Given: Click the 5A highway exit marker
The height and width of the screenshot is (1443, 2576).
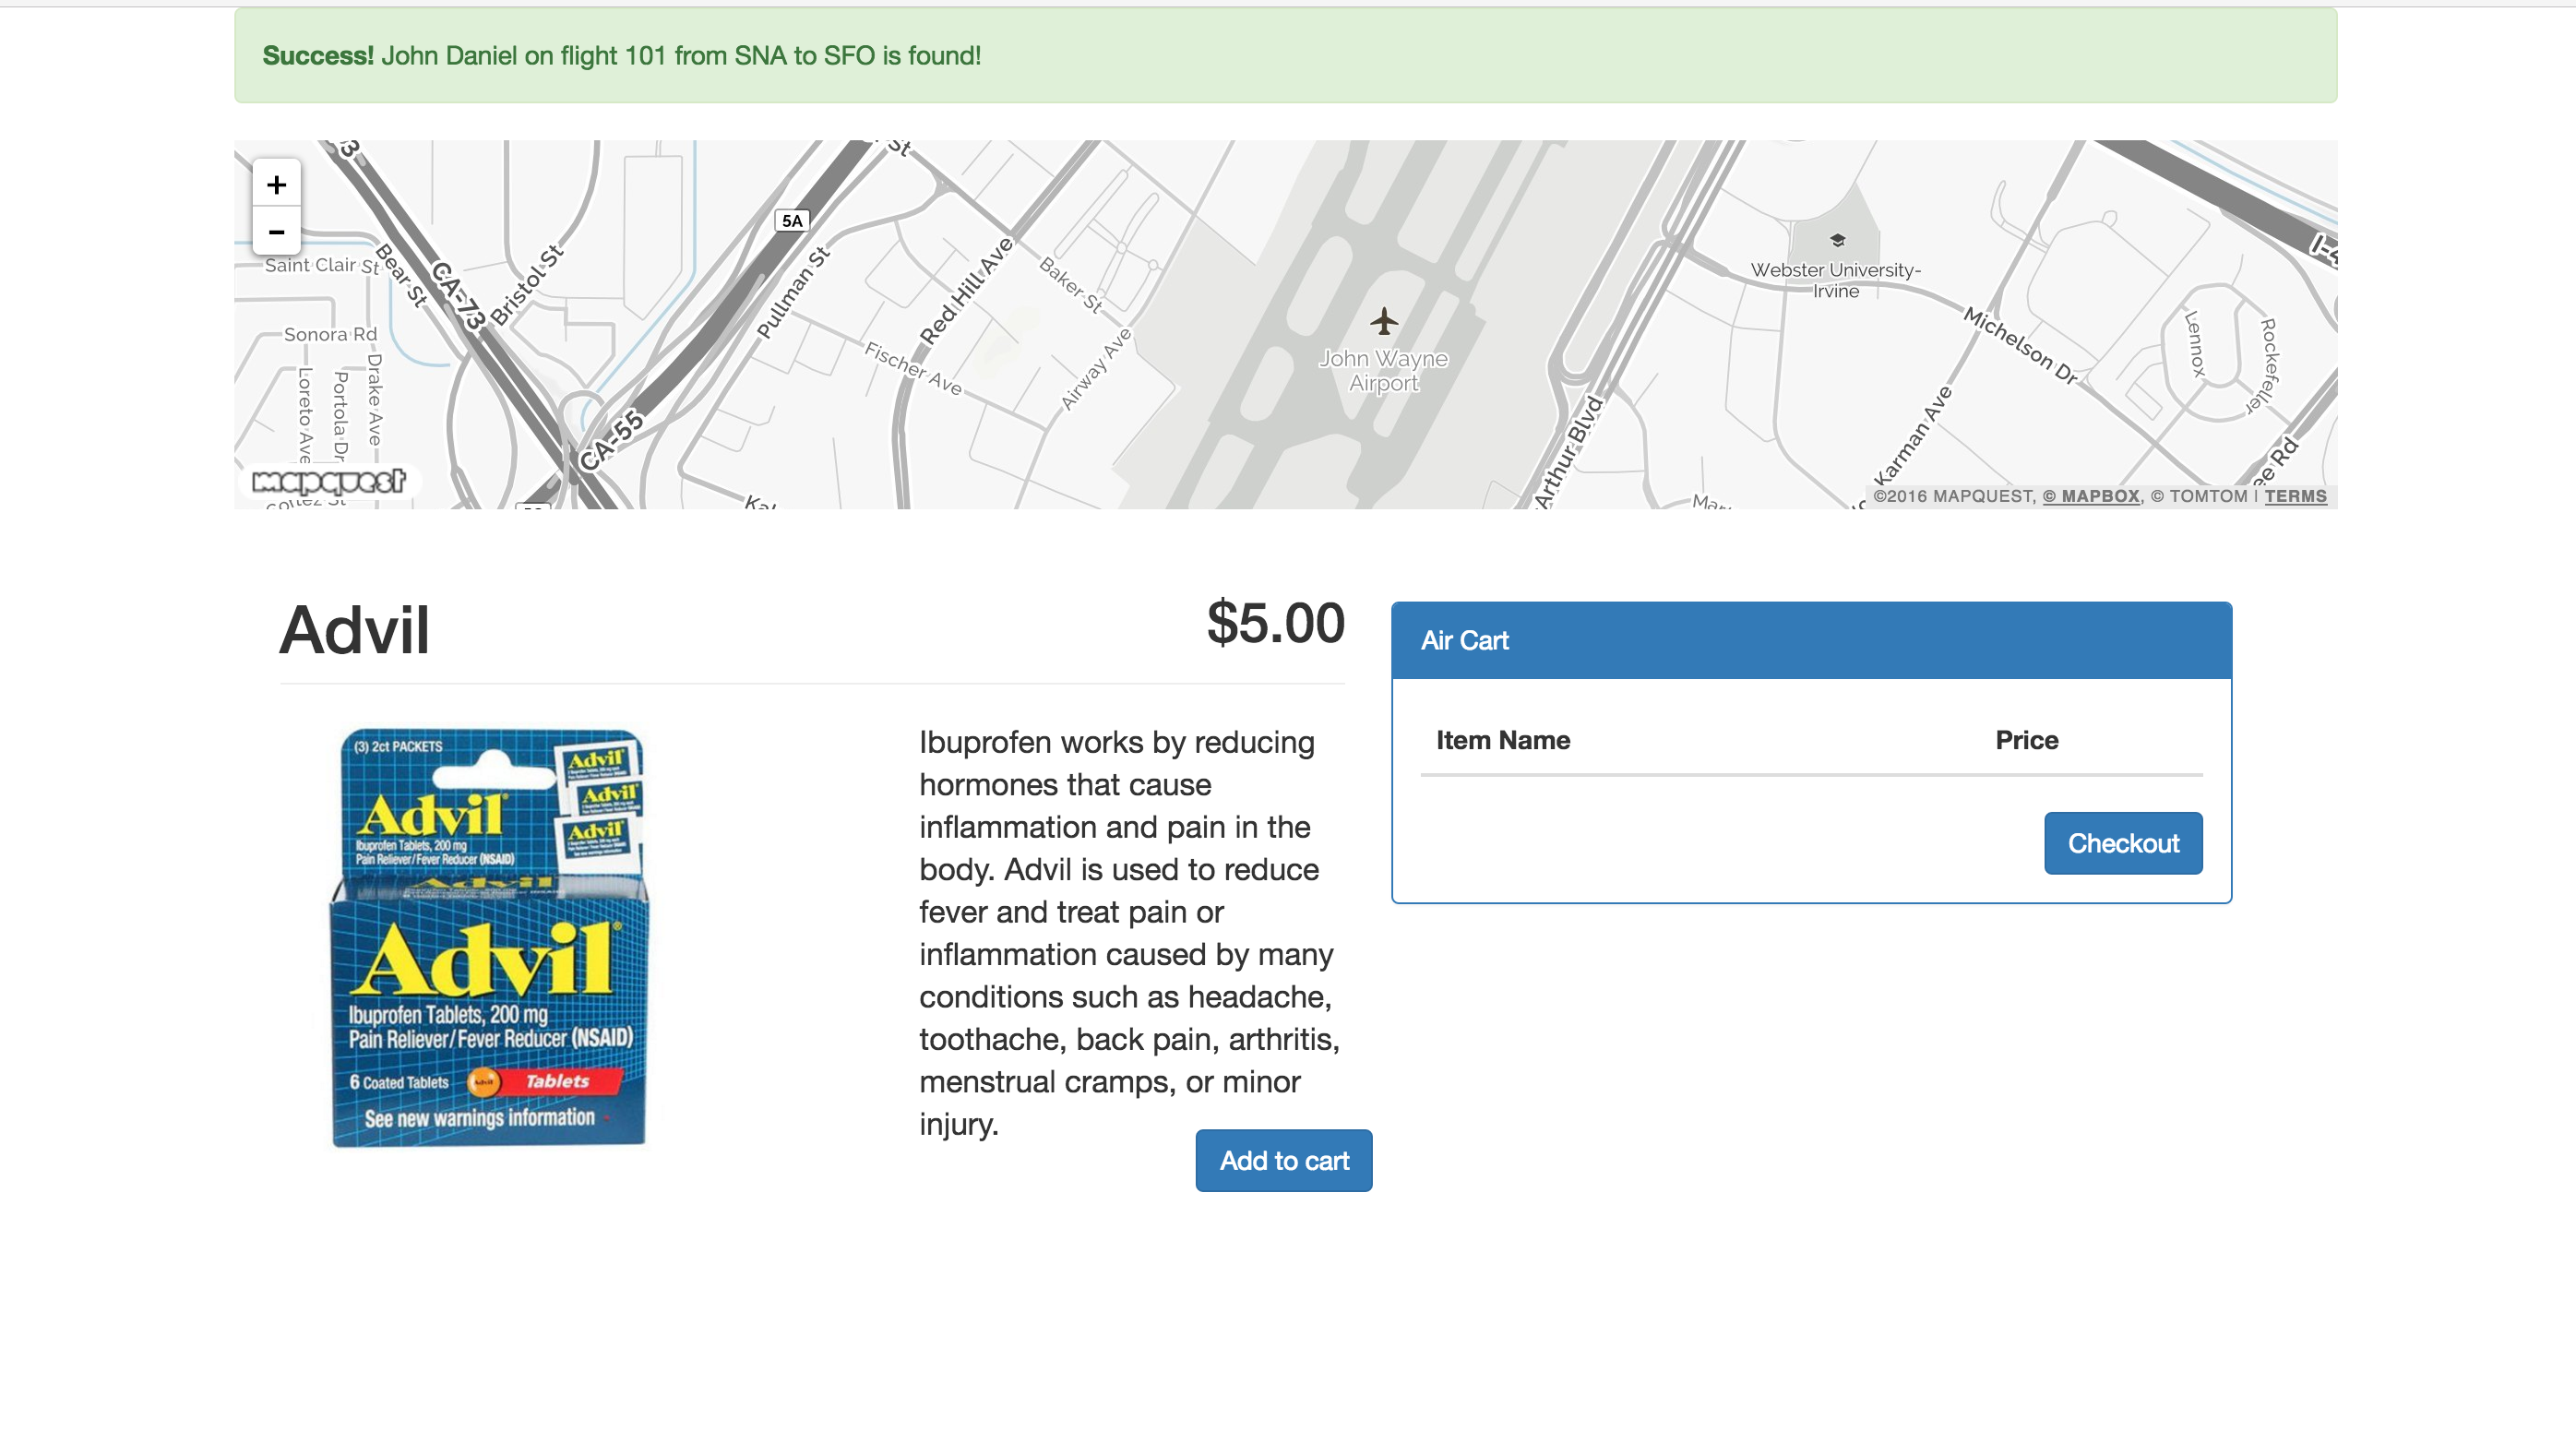Looking at the screenshot, I should [792, 221].
